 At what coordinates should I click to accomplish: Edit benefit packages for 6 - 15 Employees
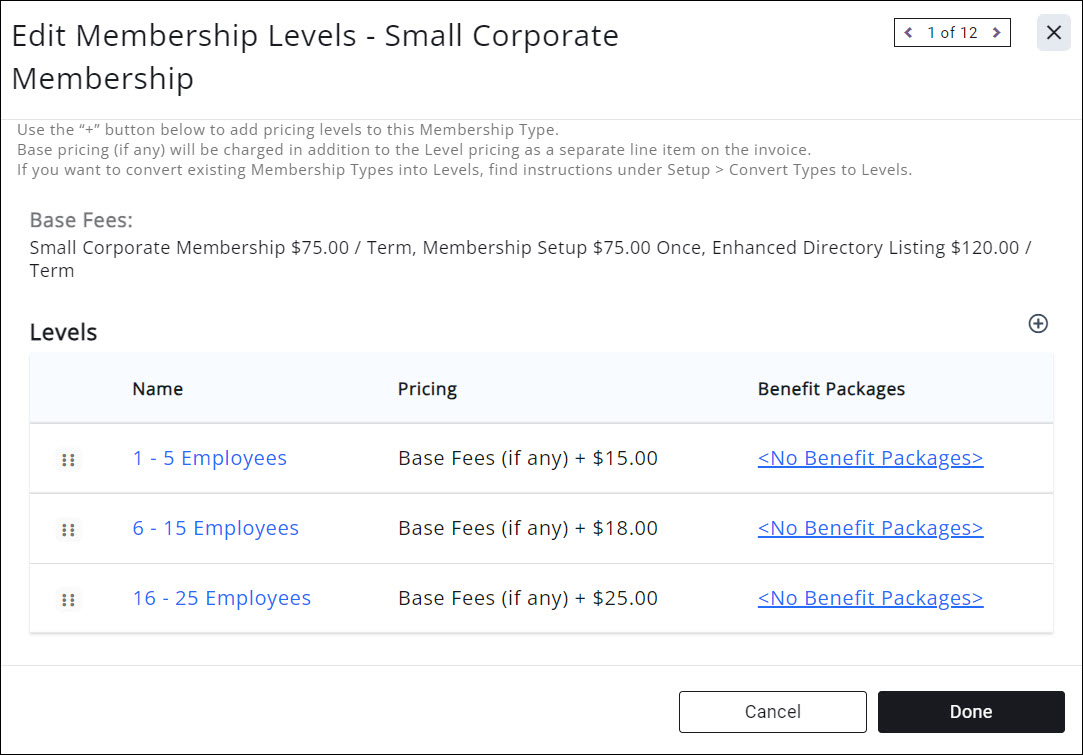tap(870, 528)
